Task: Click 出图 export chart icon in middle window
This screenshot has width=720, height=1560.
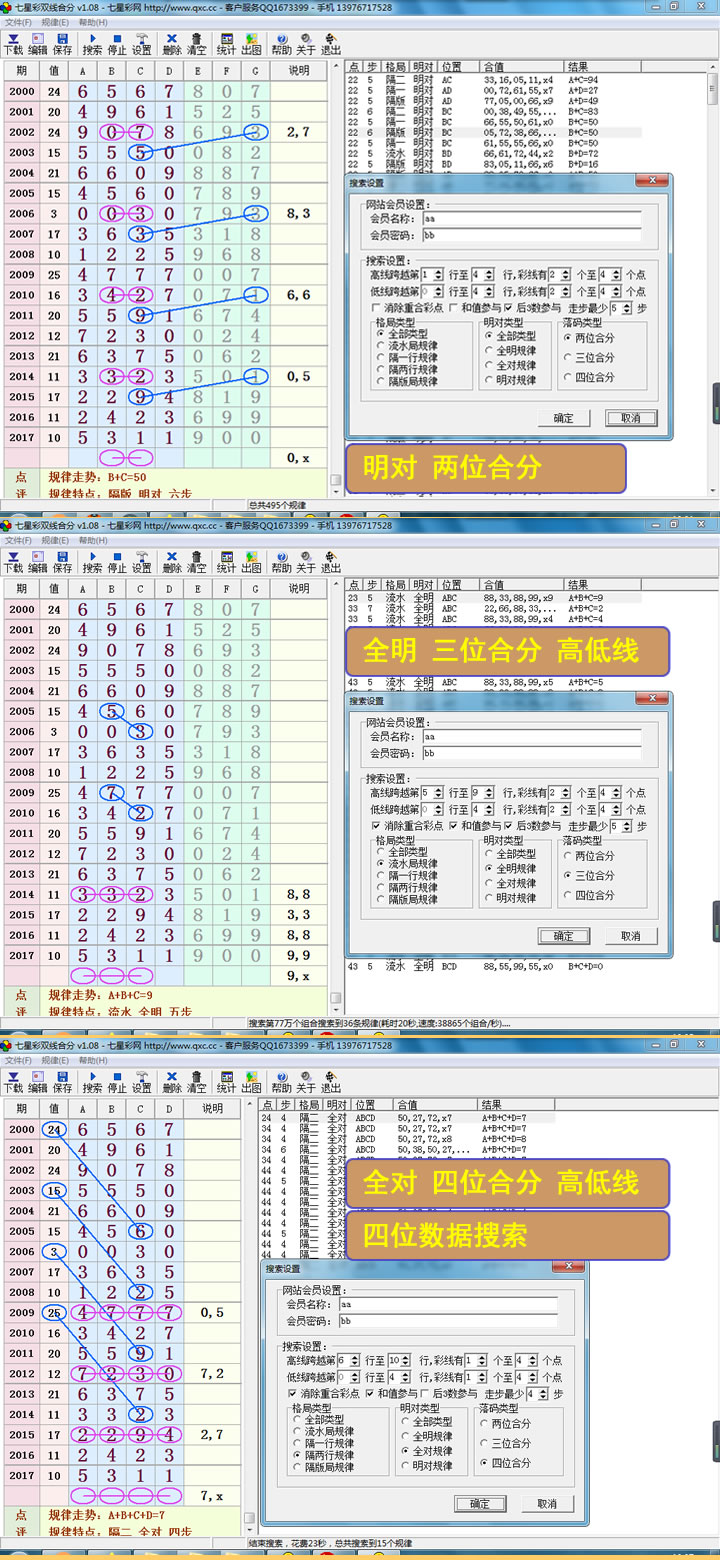Action: point(252,561)
